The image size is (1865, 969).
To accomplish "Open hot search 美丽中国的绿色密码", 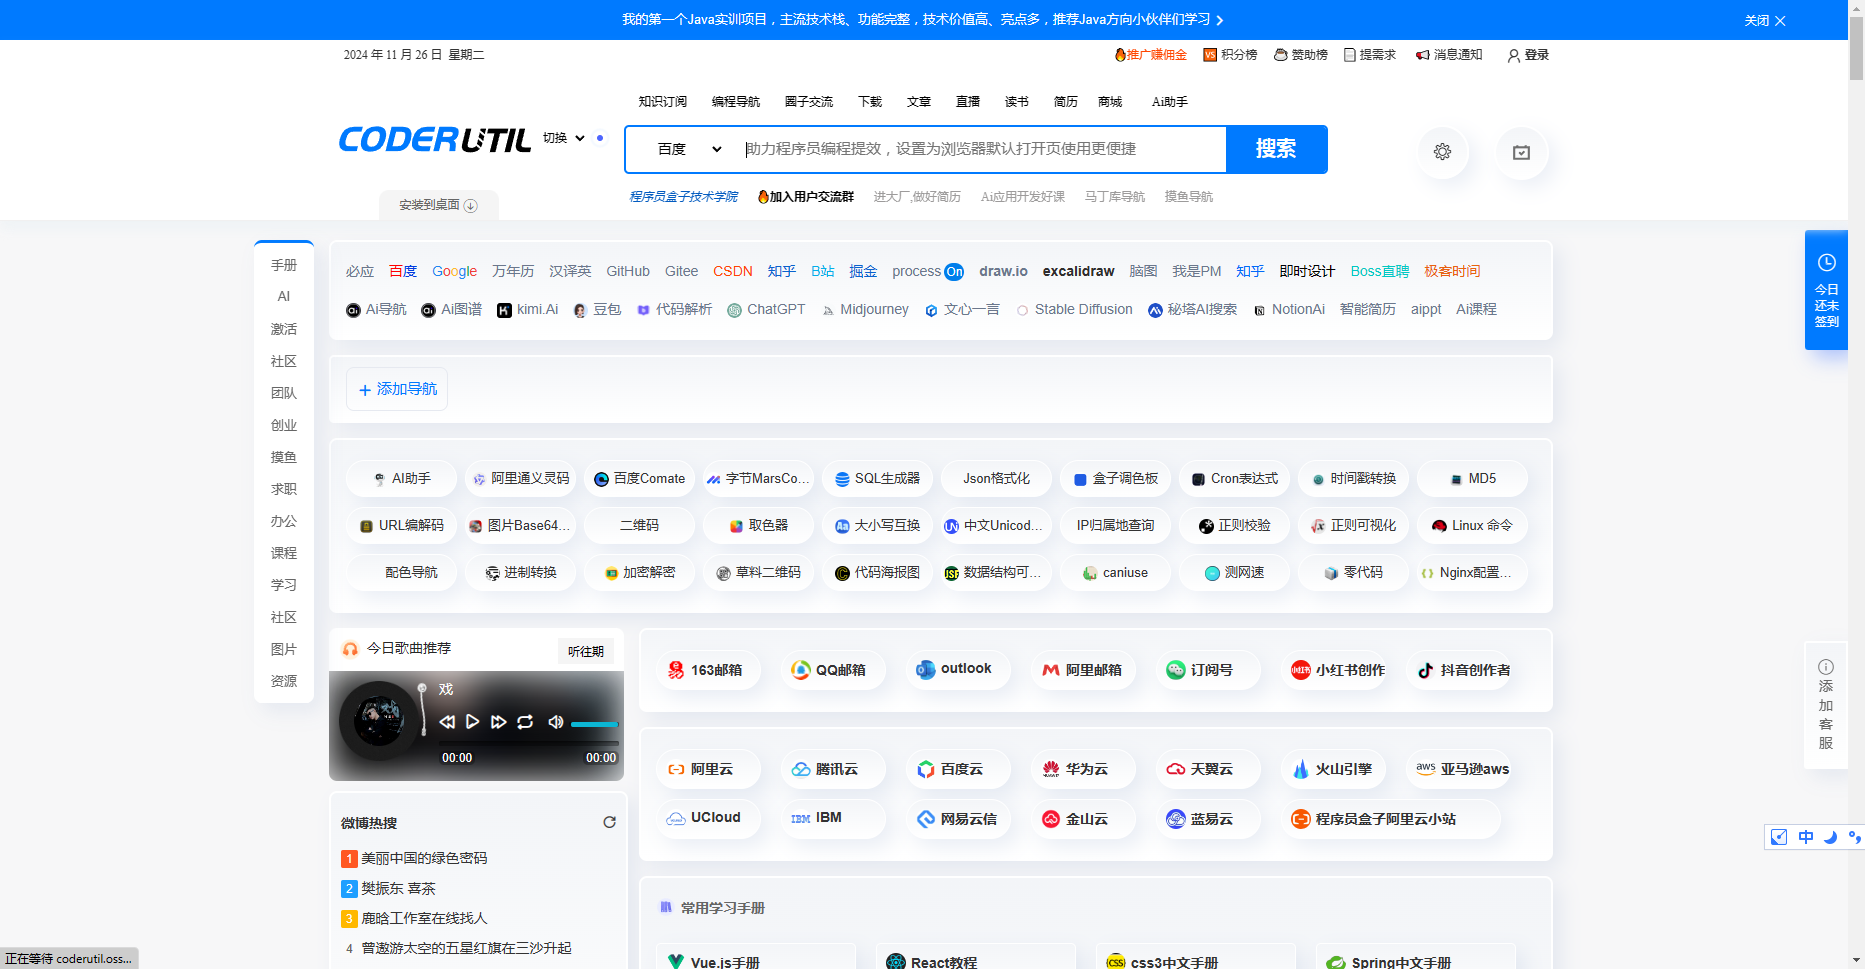I will tap(424, 858).
